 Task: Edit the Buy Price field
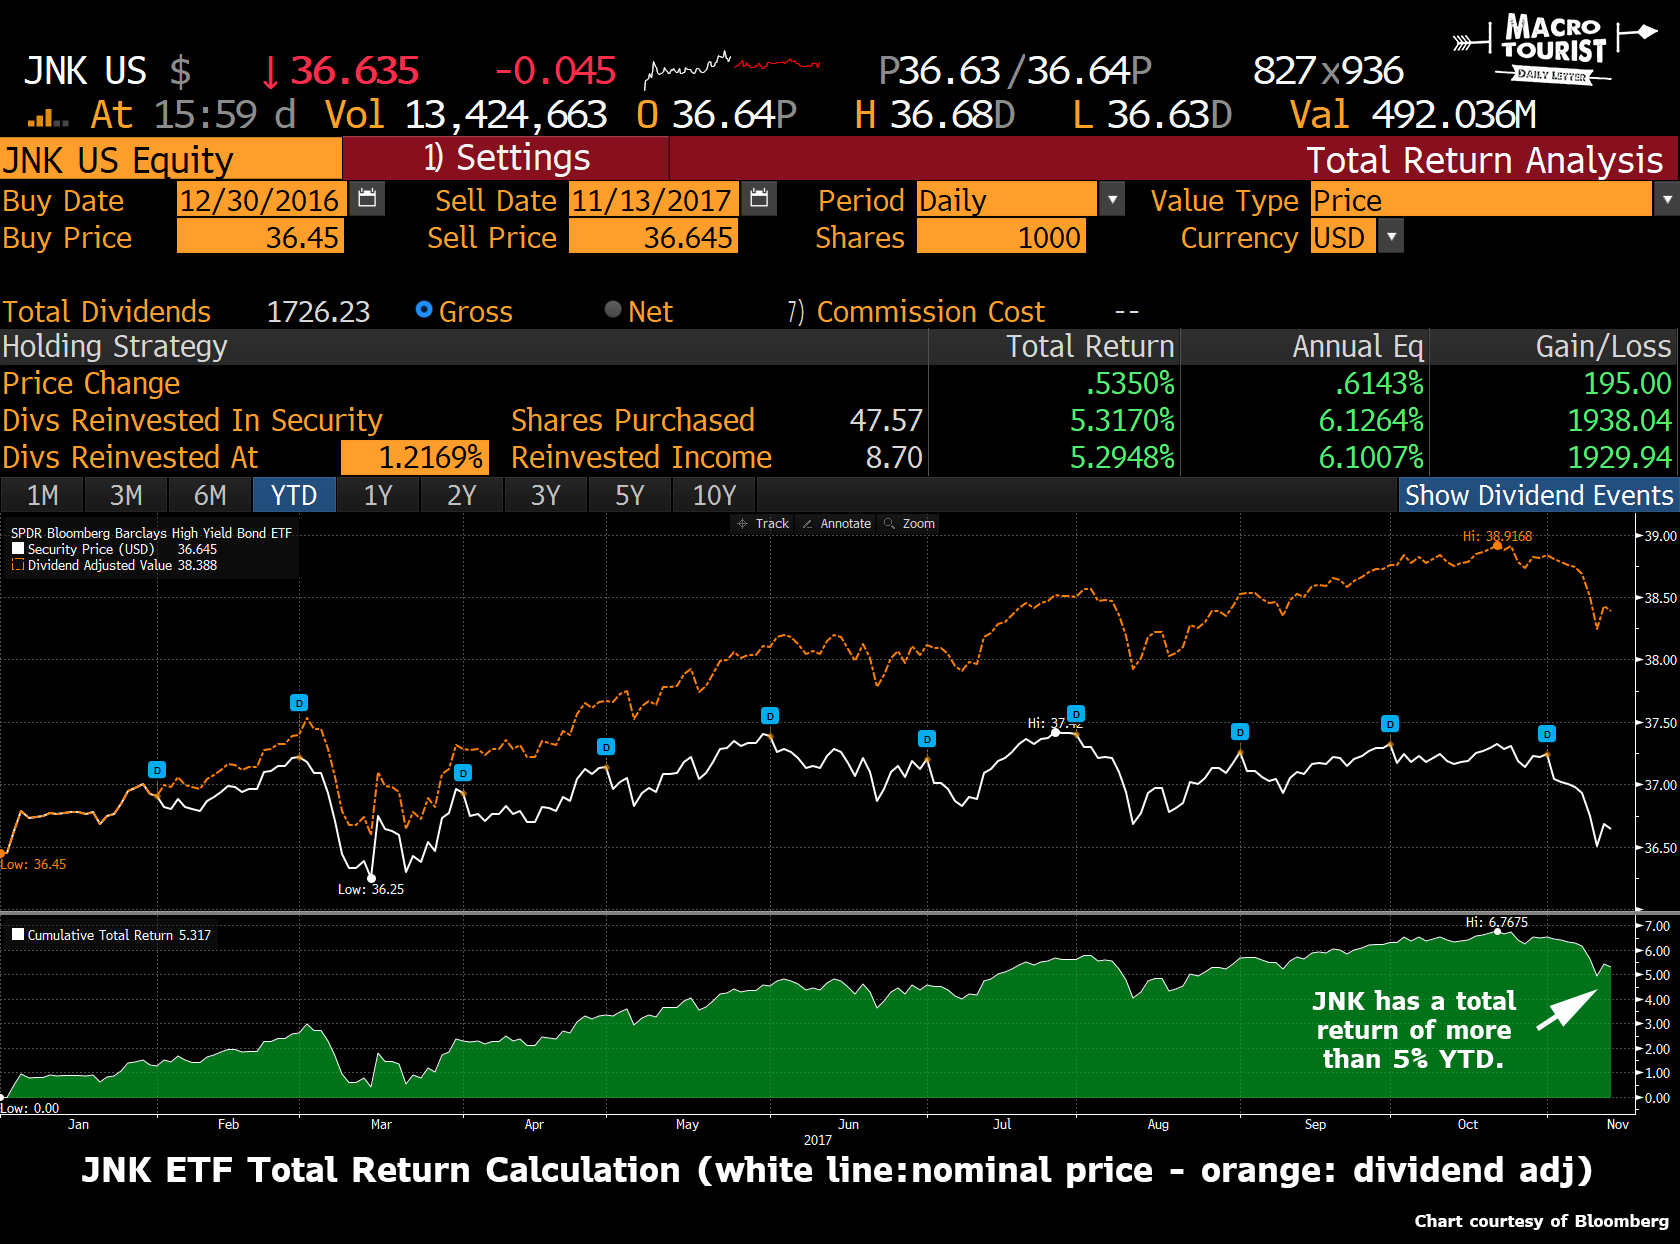(x=260, y=237)
